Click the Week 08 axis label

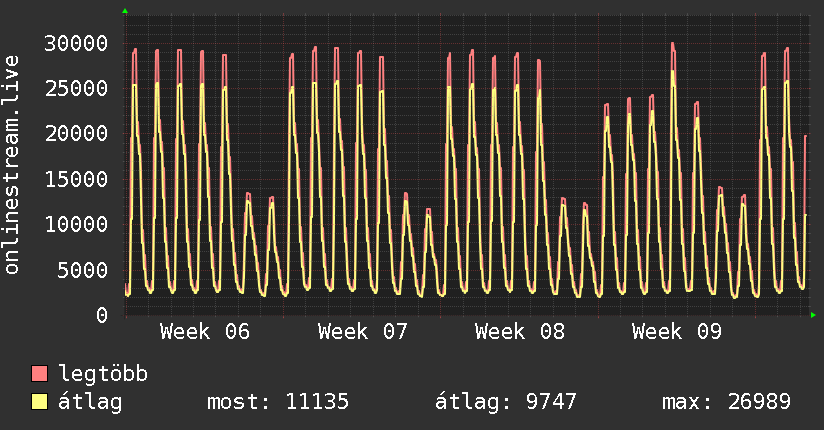click(x=519, y=332)
